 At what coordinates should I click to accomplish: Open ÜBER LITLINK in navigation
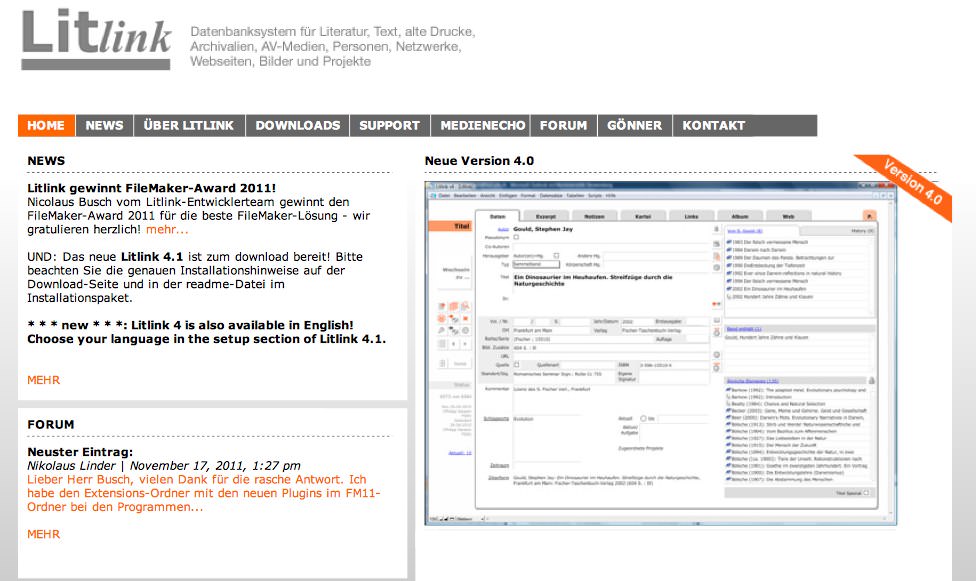pyautogui.click(x=189, y=125)
